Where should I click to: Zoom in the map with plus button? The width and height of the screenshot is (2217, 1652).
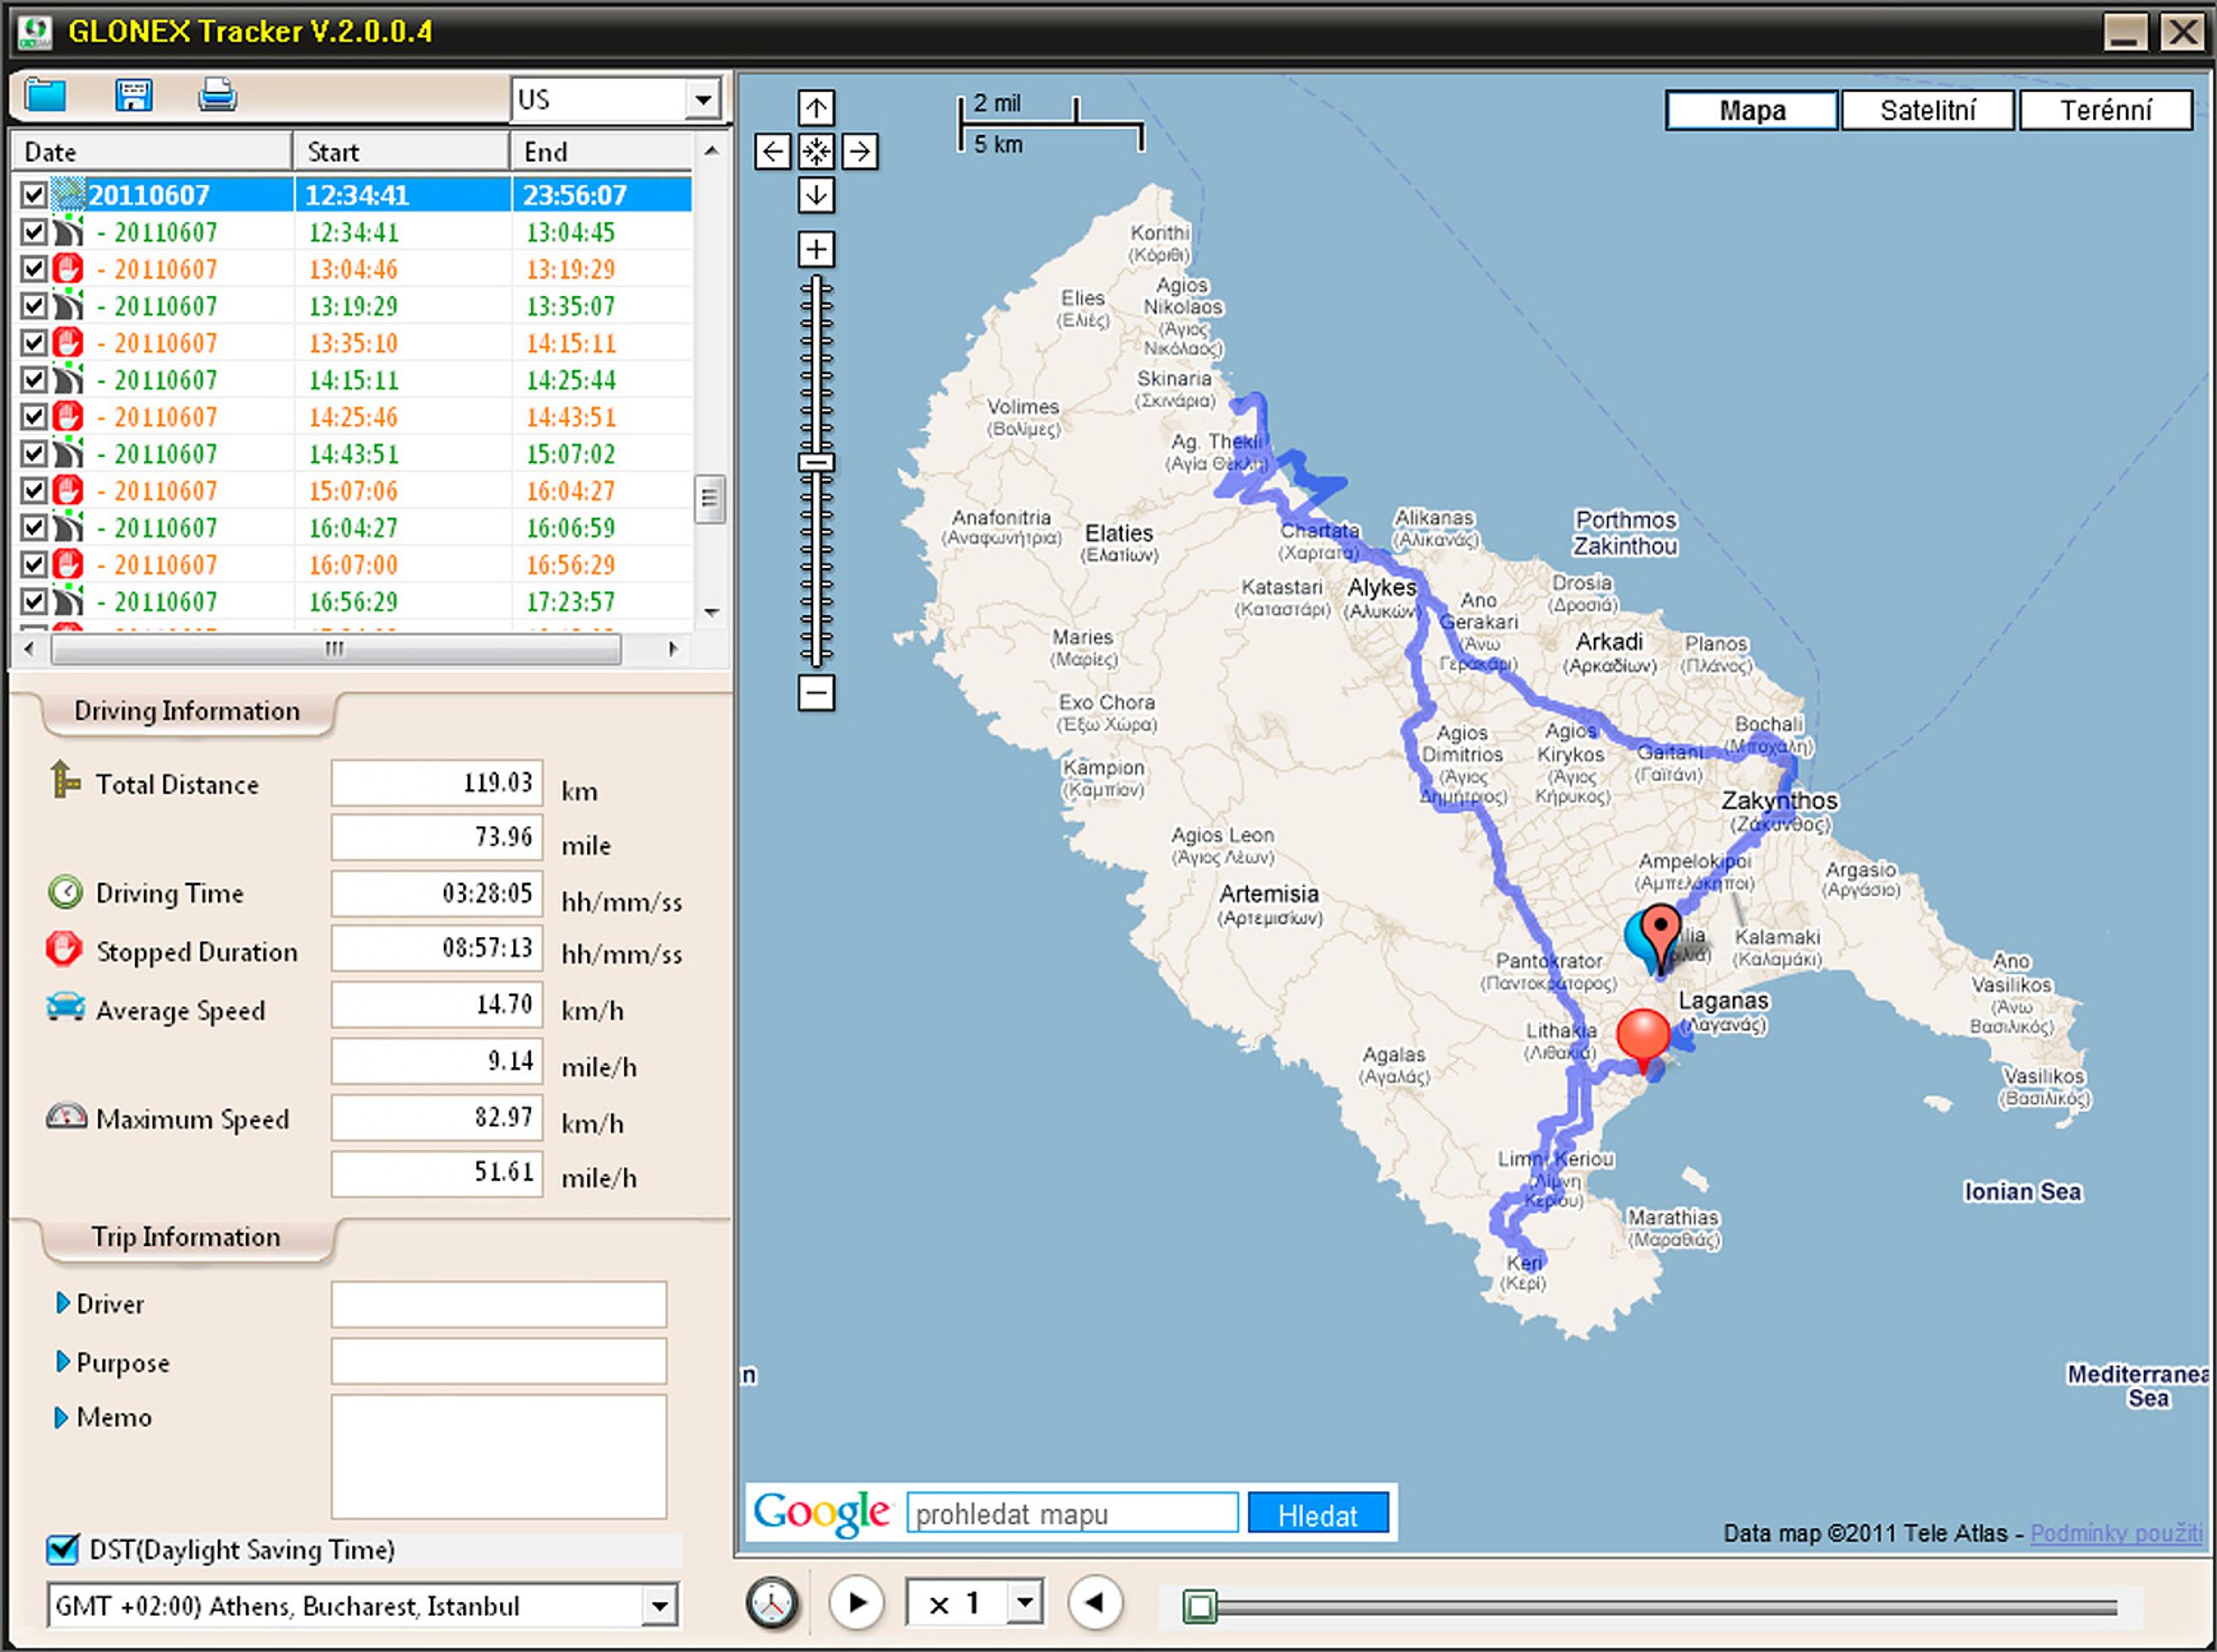pos(816,249)
